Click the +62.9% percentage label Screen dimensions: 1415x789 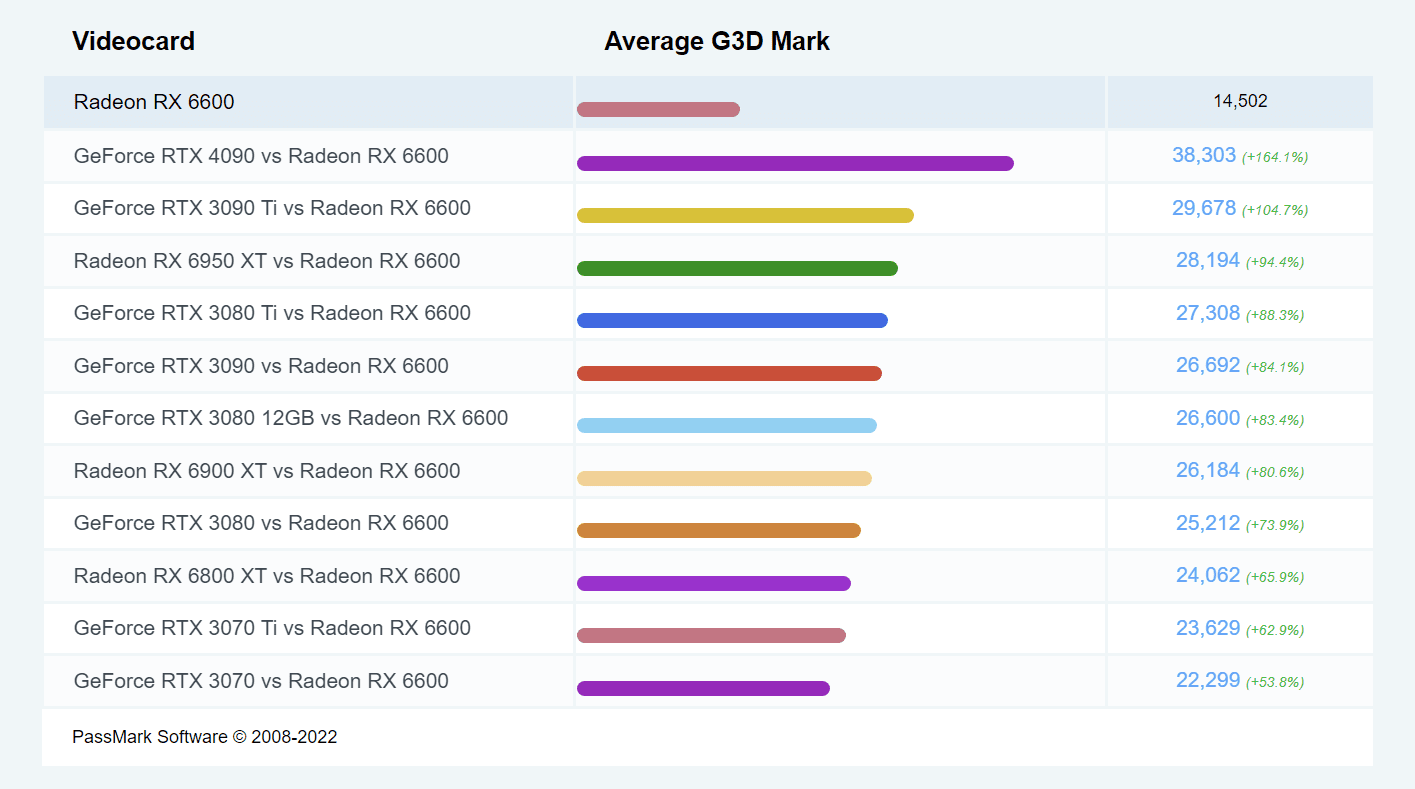pyautogui.click(x=1275, y=630)
